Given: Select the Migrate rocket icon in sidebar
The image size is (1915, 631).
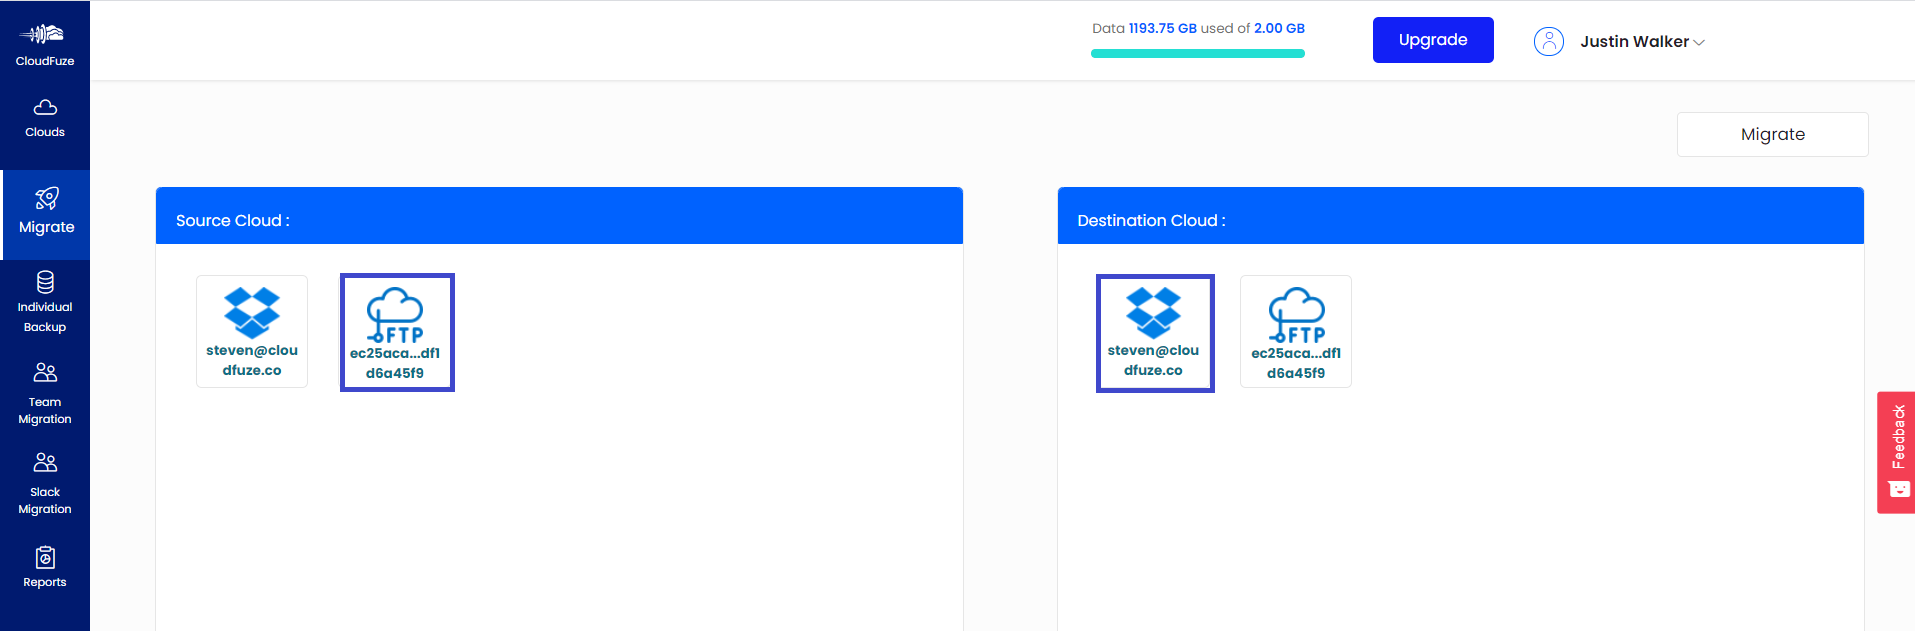Looking at the screenshot, I should pyautogui.click(x=47, y=198).
